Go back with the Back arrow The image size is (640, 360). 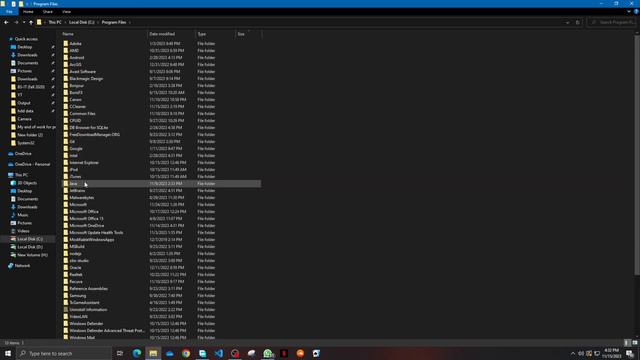(6, 22)
